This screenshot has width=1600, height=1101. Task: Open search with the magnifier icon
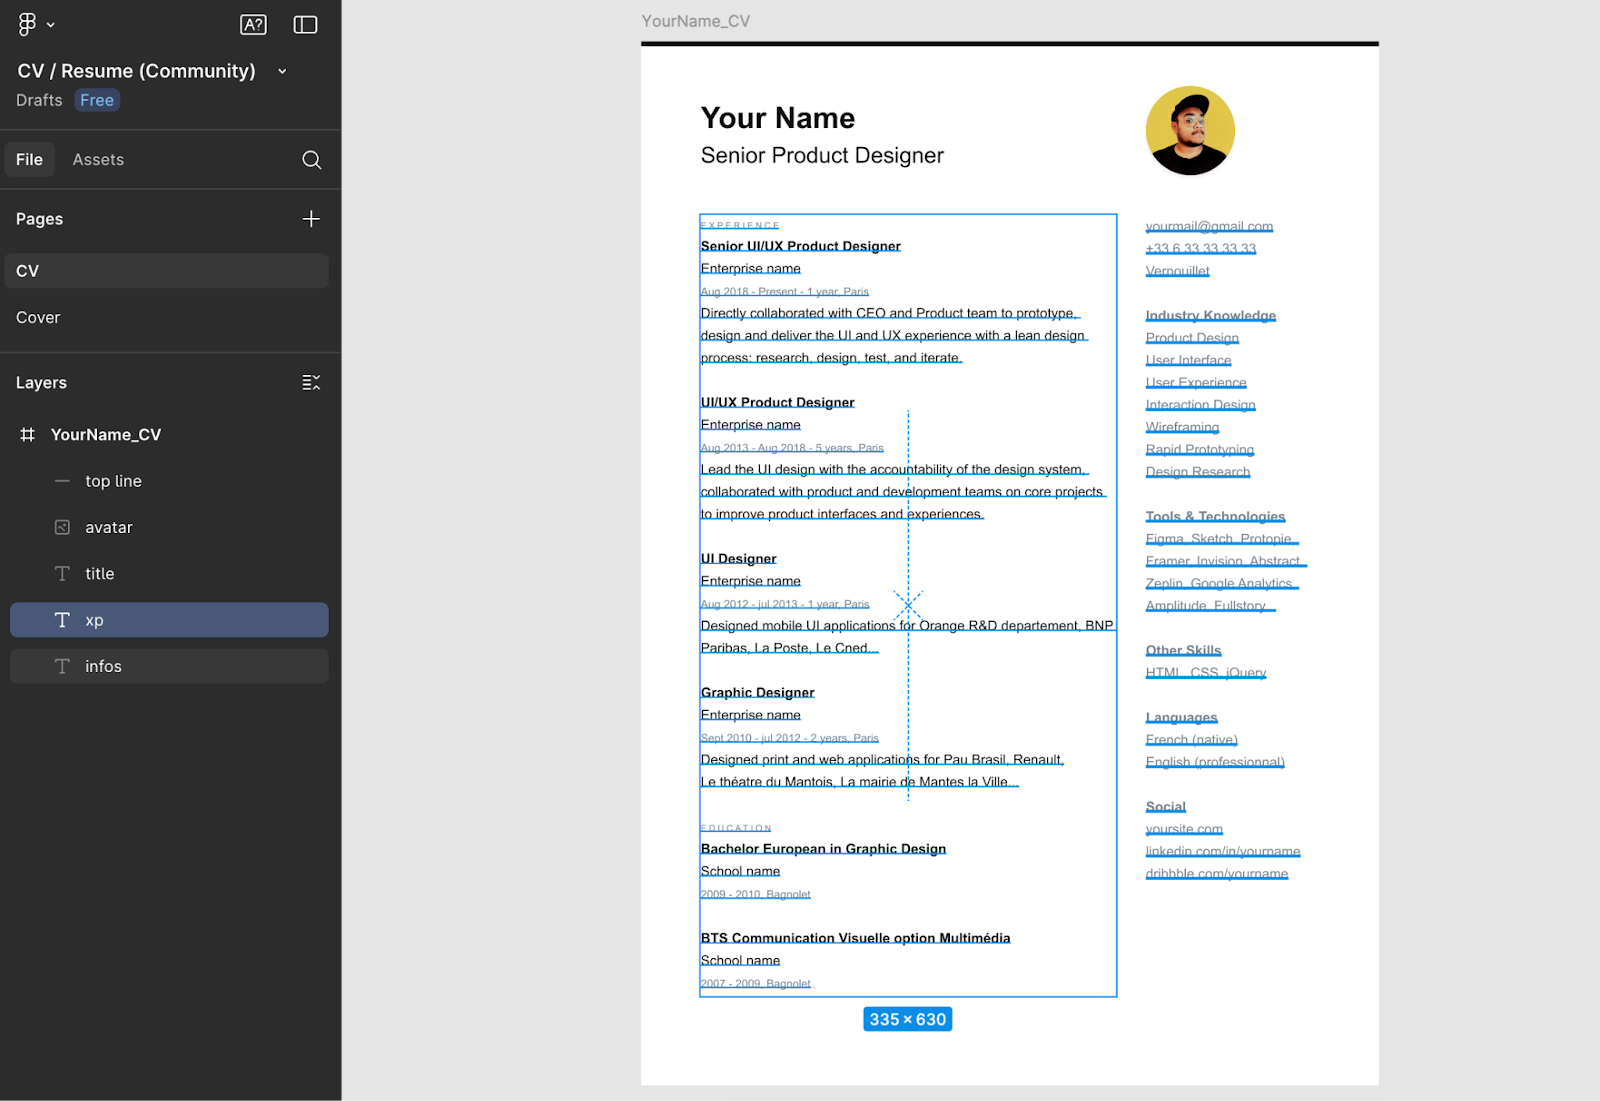point(311,159)
